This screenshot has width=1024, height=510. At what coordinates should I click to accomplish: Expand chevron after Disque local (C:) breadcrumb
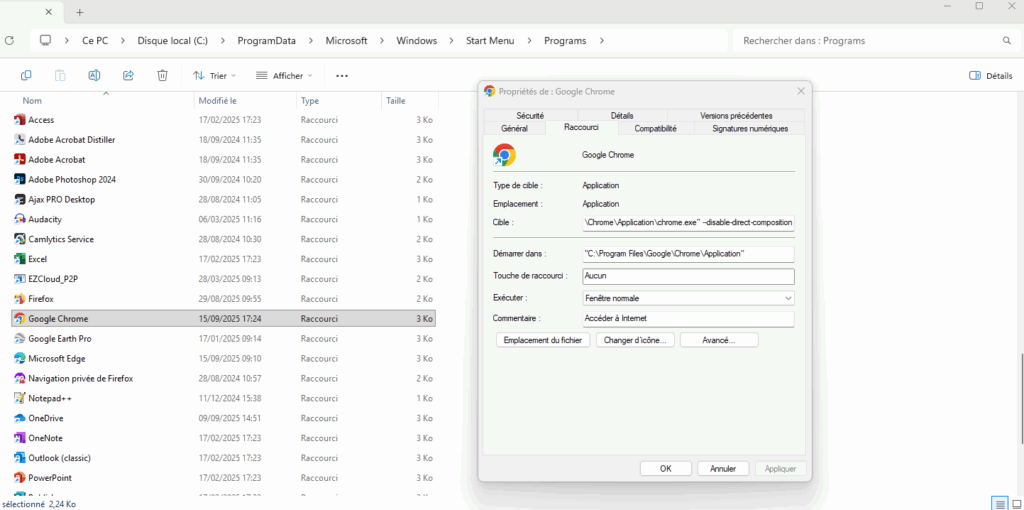(x=223, y=40)
